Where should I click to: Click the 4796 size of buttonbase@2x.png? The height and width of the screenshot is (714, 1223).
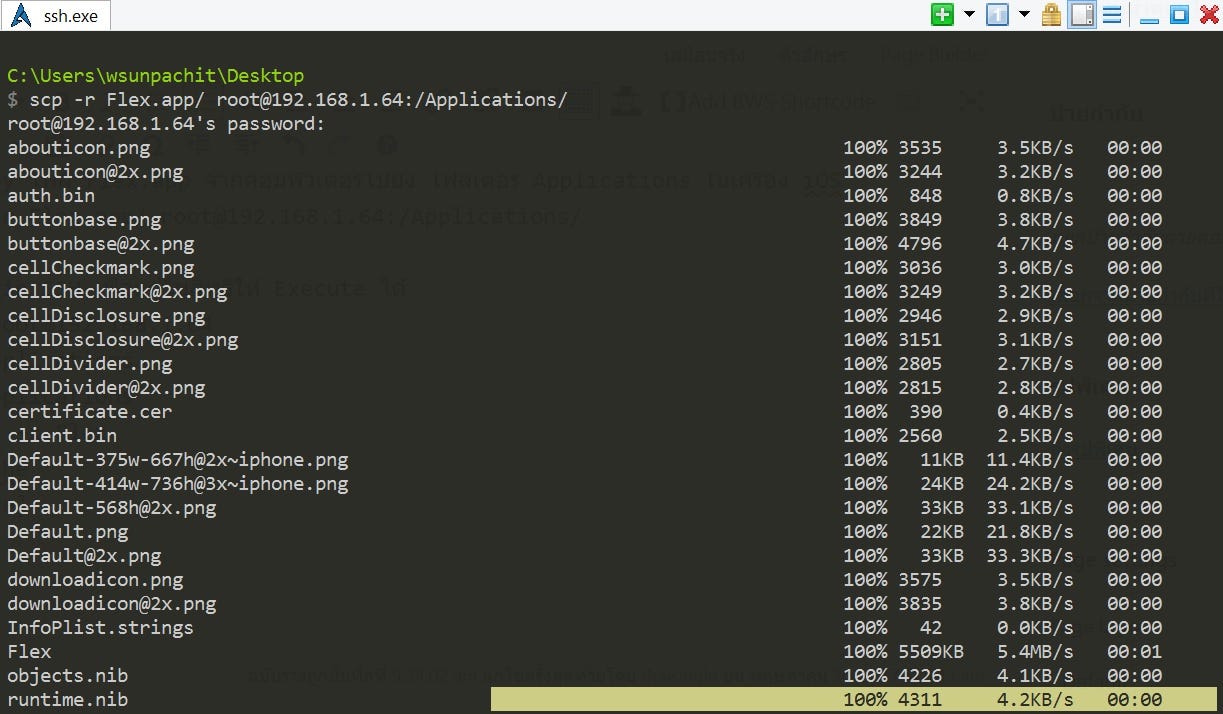(920, 244)
